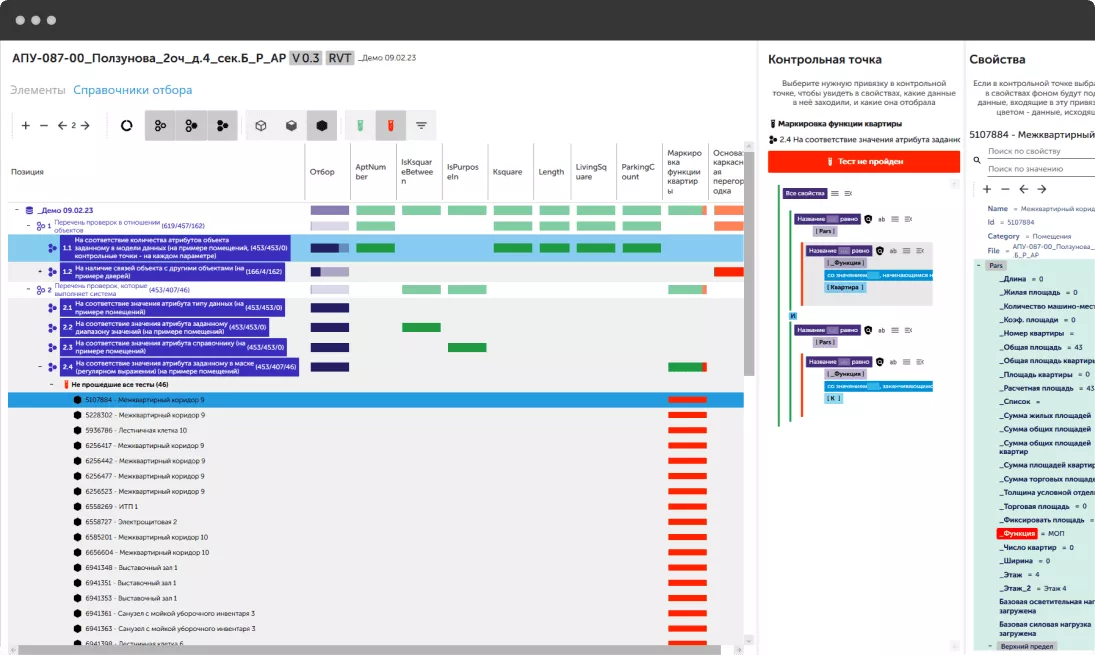Collapse the Pars group in properties
The height and width of the screenshot is (655, 1095).
(979, 266)
